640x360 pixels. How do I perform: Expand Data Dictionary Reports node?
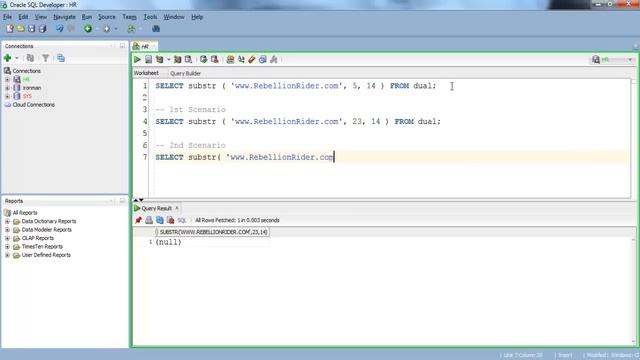coord(7,221)
